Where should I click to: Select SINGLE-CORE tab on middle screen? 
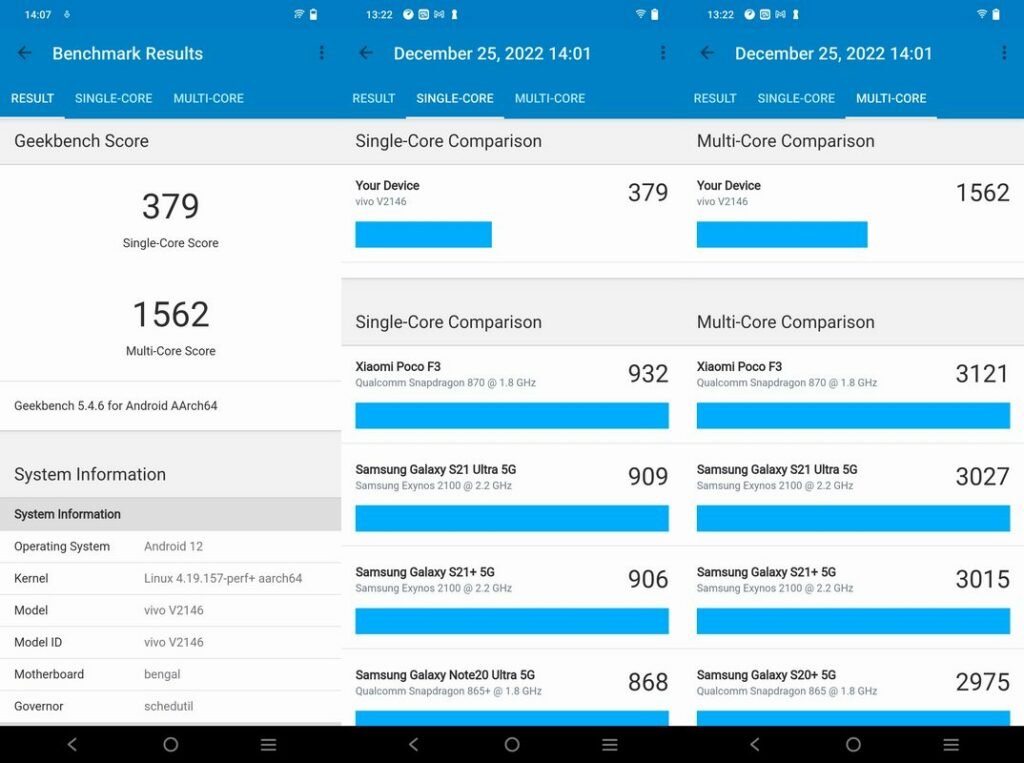[455, 99]
